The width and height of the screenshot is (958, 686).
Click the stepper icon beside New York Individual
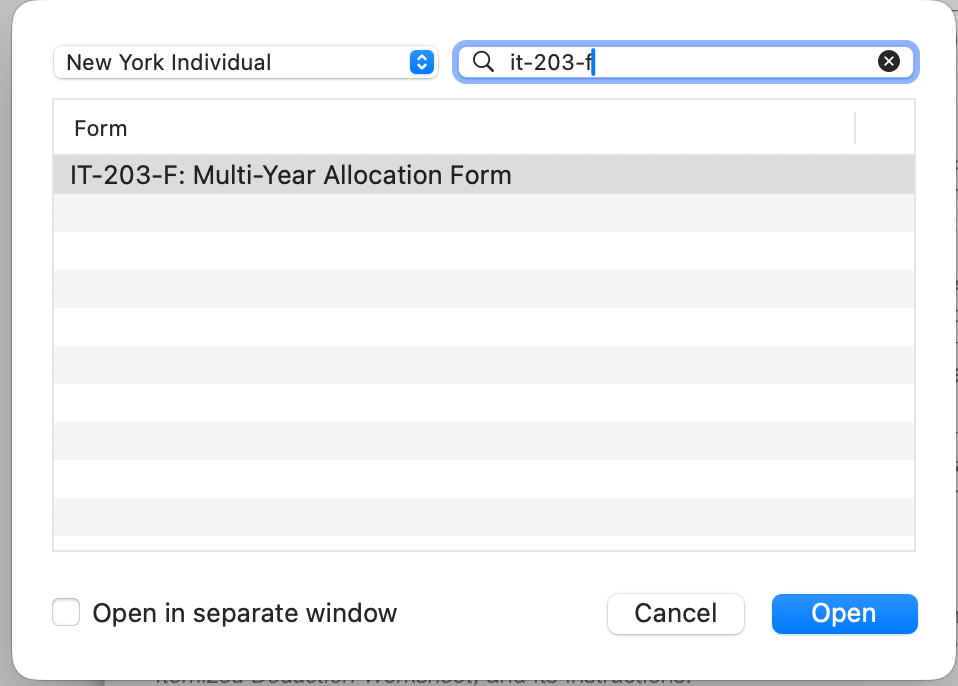click(421, 61)
